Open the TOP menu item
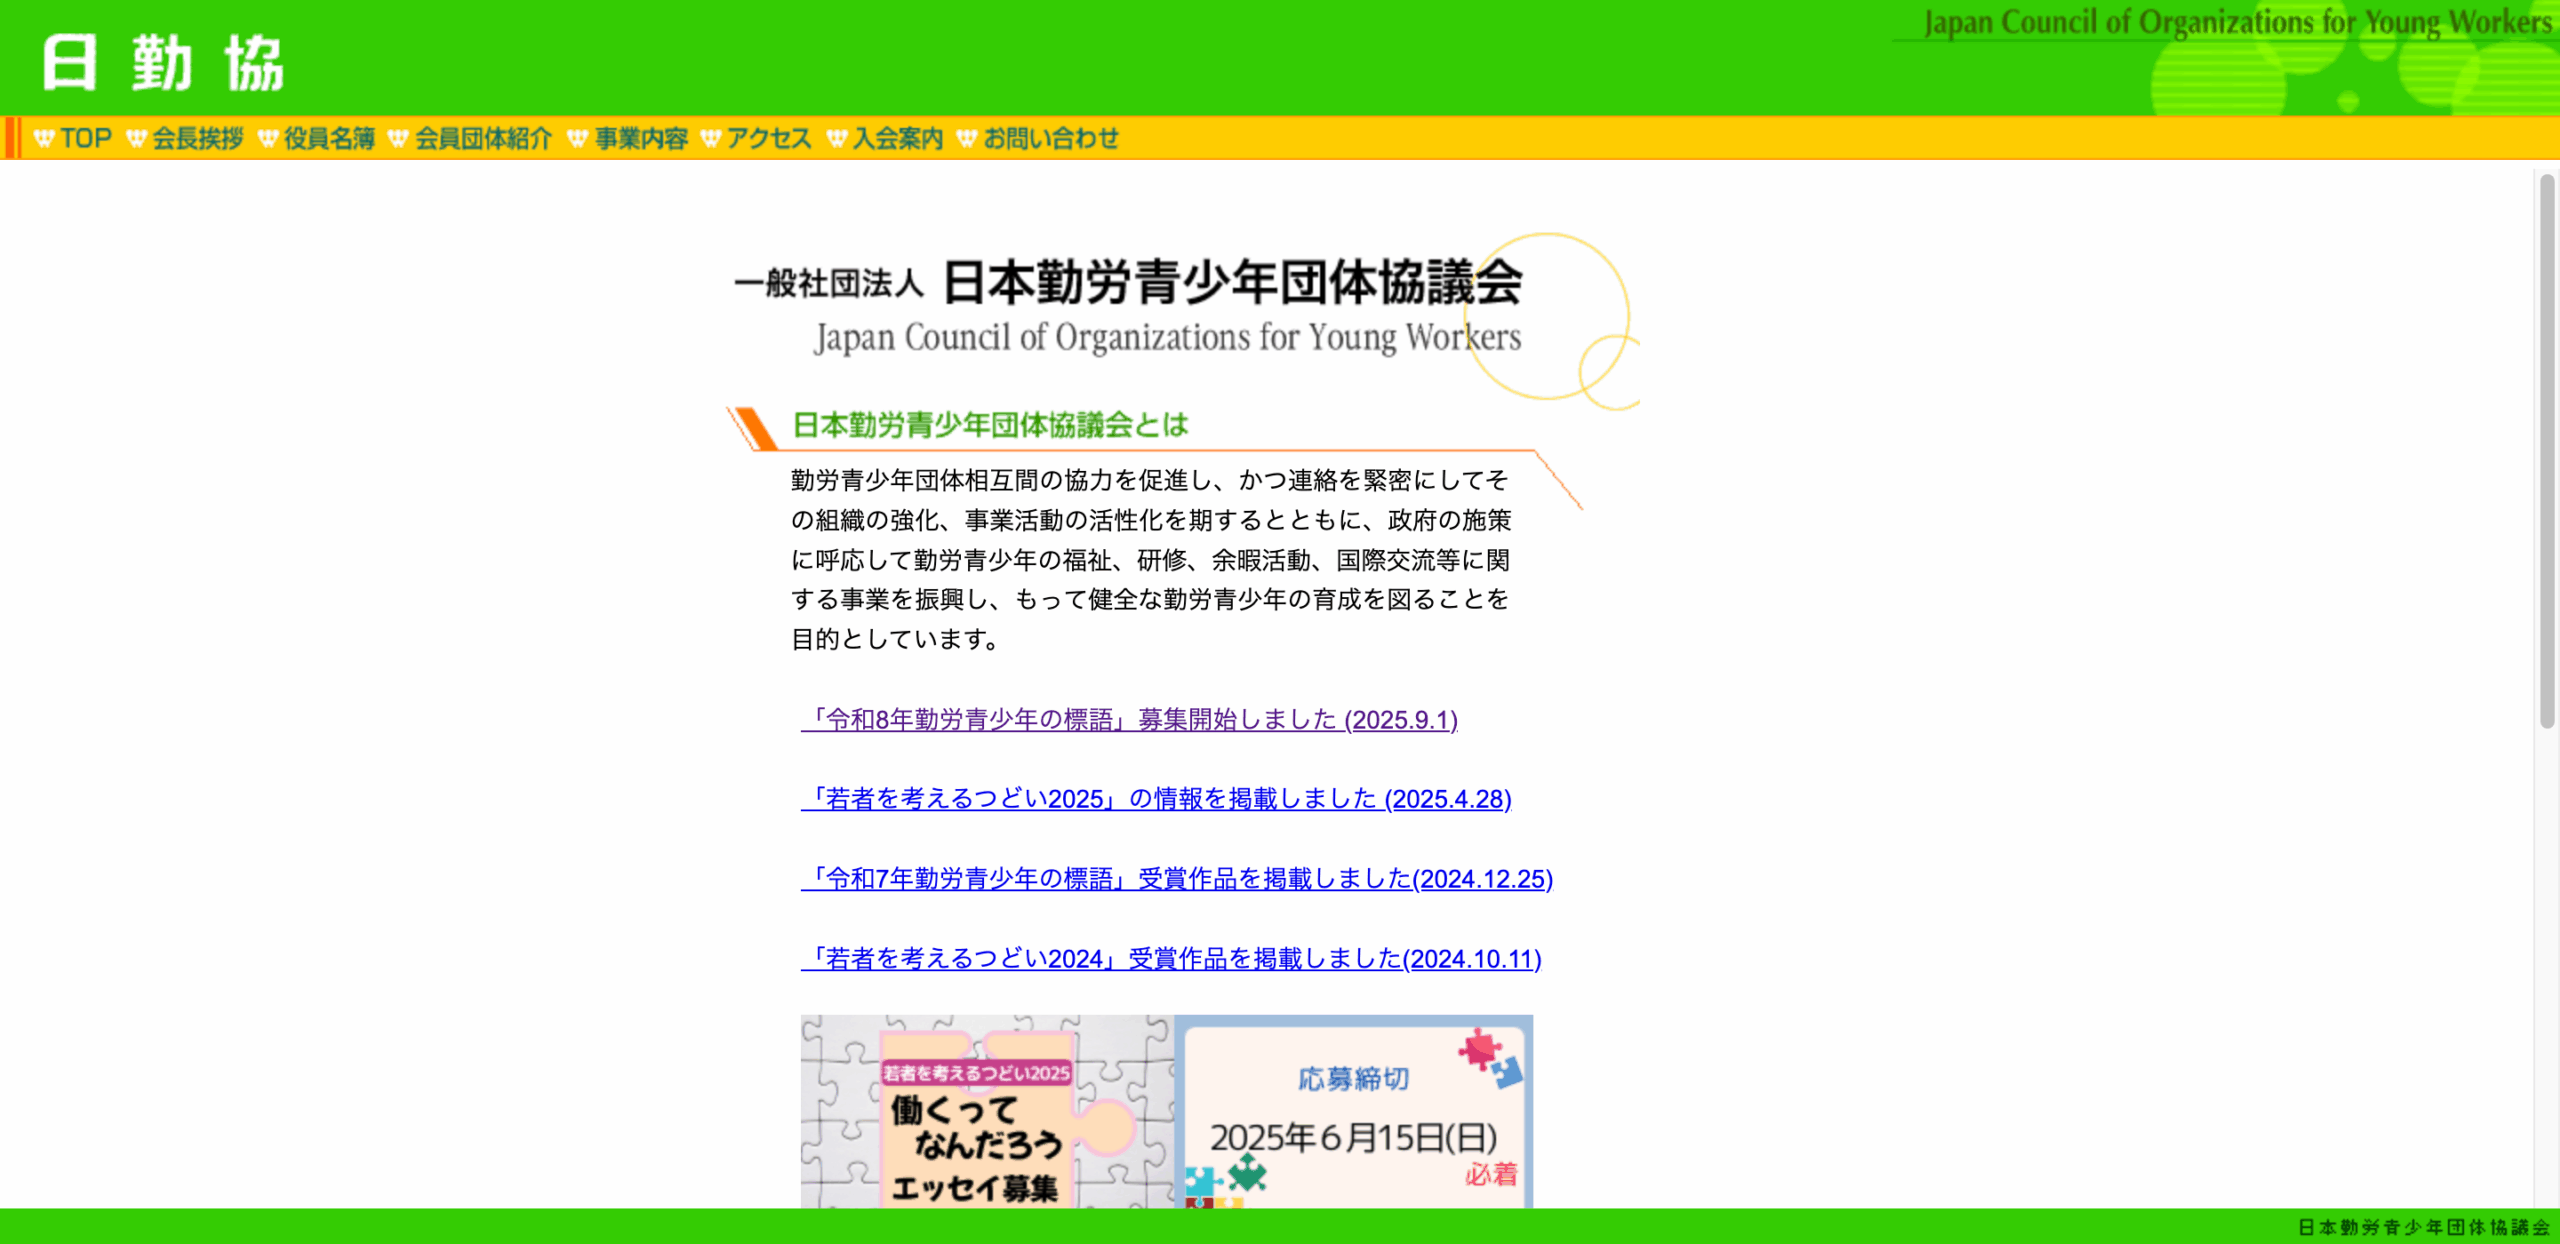 (x=86, y=138)
